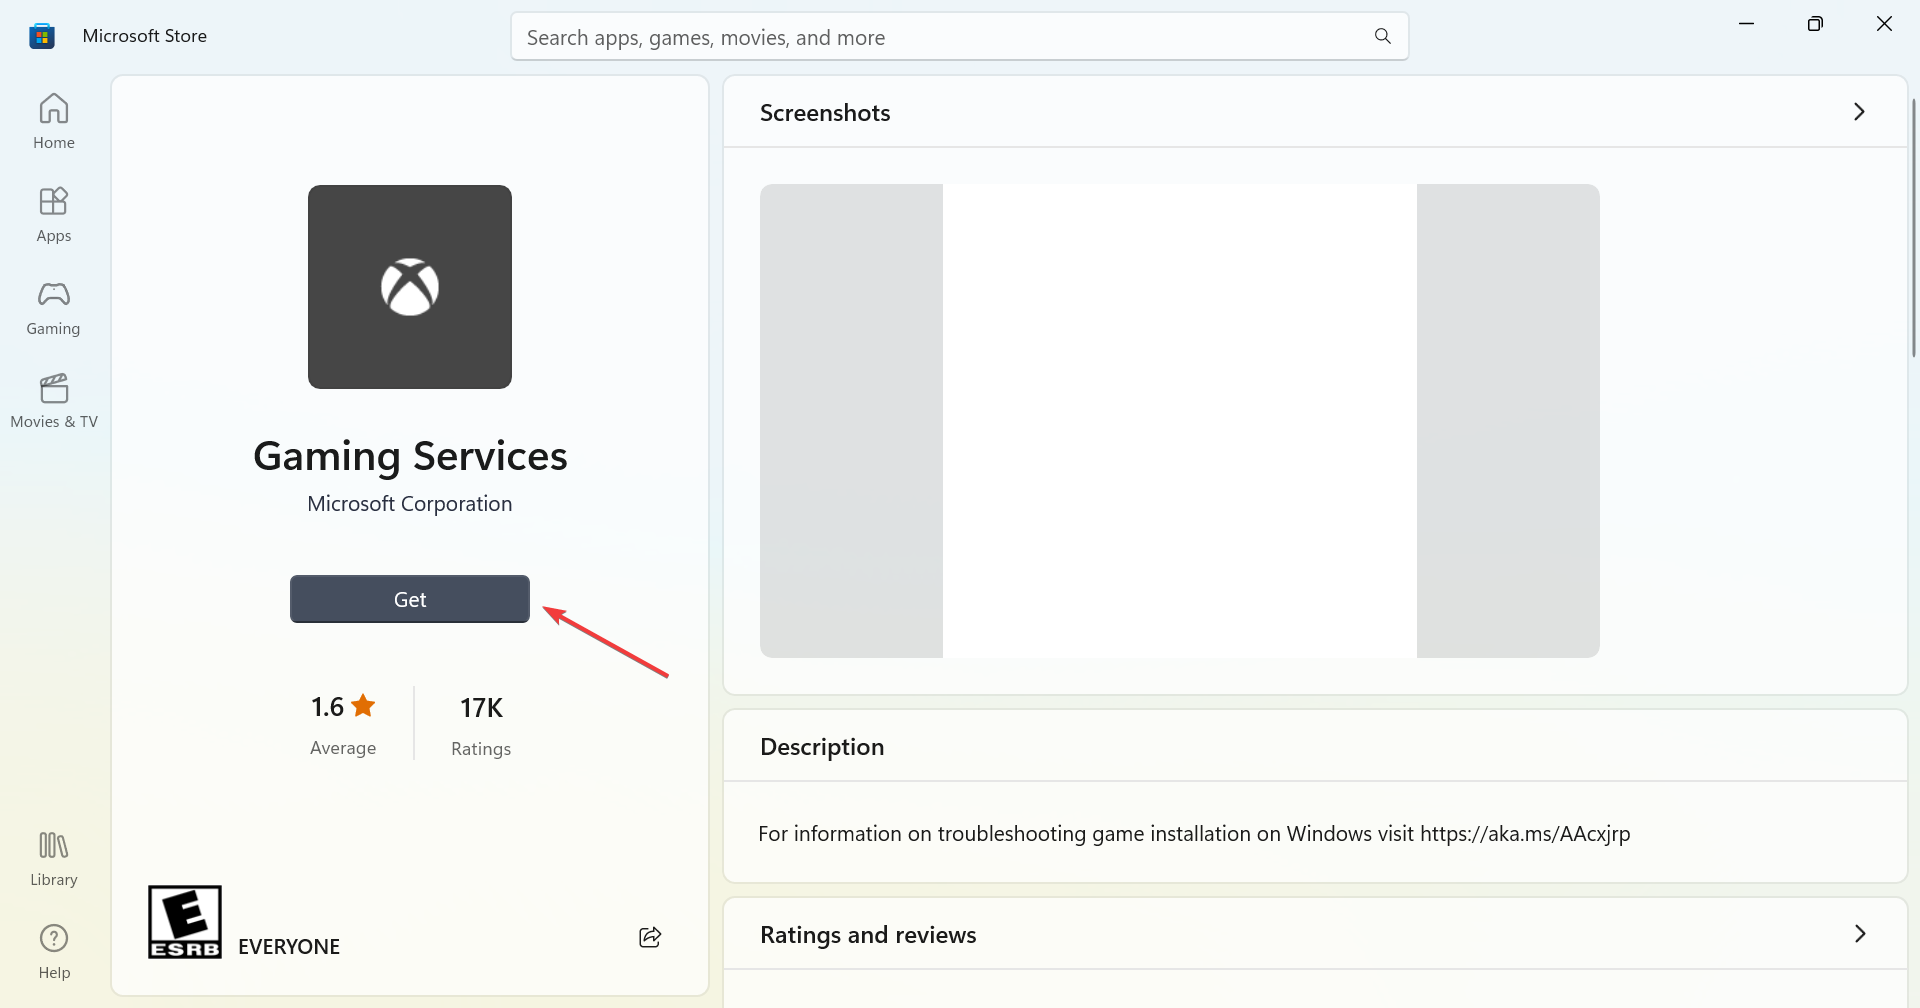Click the 1.6 Average star rating
The height and width of the screenshot is (1008, 1920).
click(x=343, y=706)
